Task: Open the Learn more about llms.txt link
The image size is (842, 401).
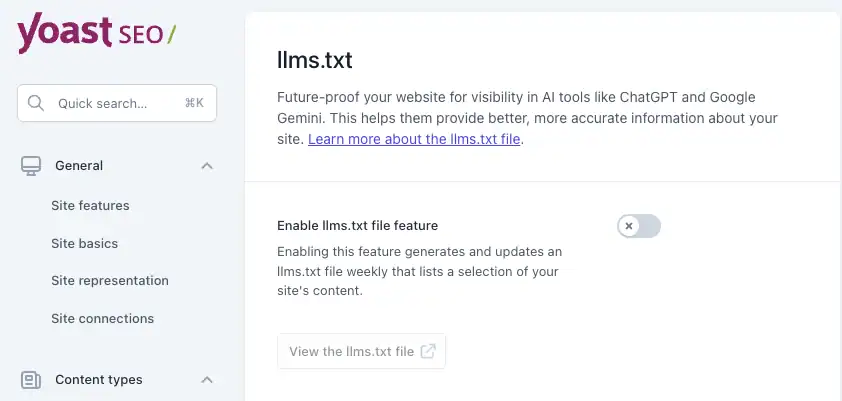Action: [414, 139]
